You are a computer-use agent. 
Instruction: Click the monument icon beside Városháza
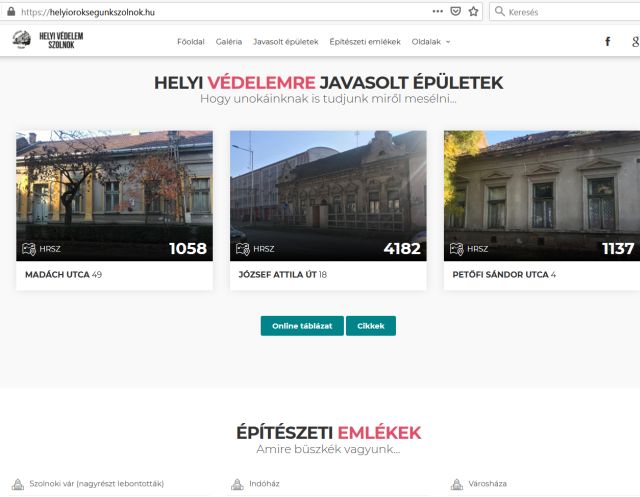click(459, 484)
